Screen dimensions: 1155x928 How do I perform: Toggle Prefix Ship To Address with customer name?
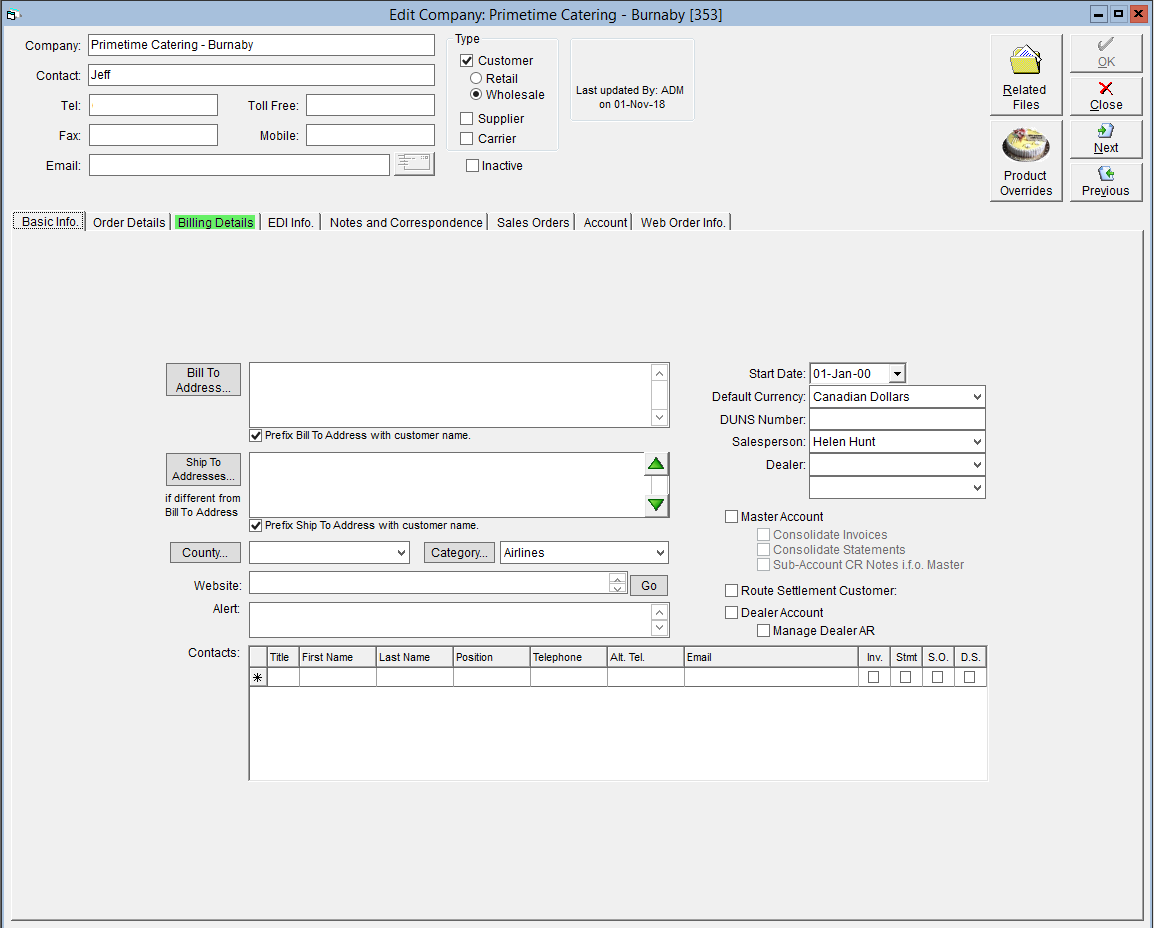(x=256, y=525)
